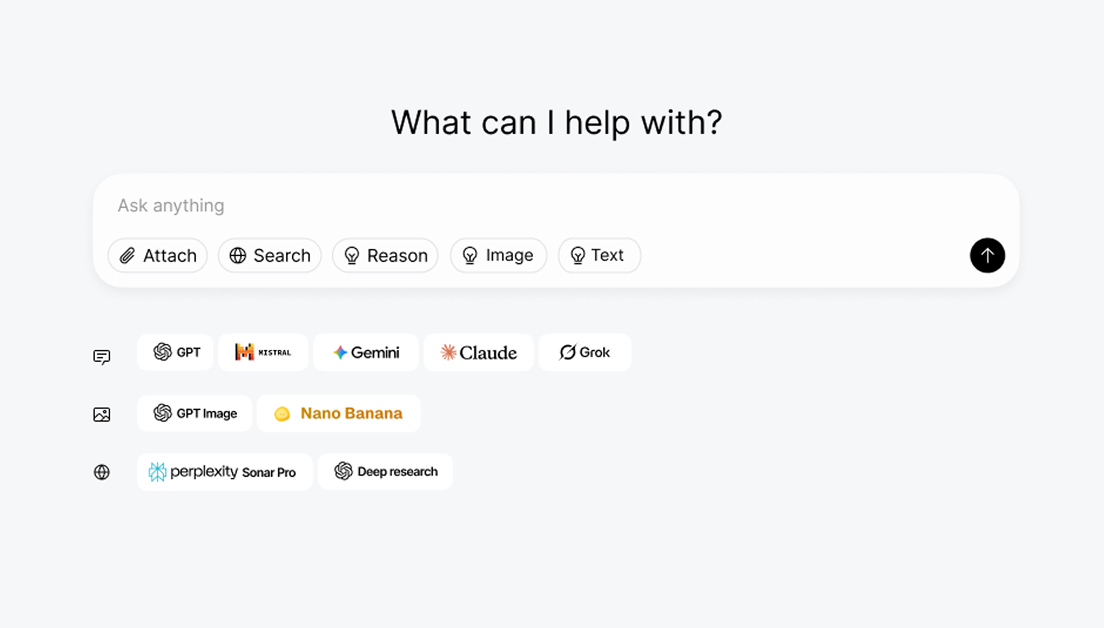This screenshot has height=628, width=1104.
Task: Toggle the Image mode pill
Action: 498,255
